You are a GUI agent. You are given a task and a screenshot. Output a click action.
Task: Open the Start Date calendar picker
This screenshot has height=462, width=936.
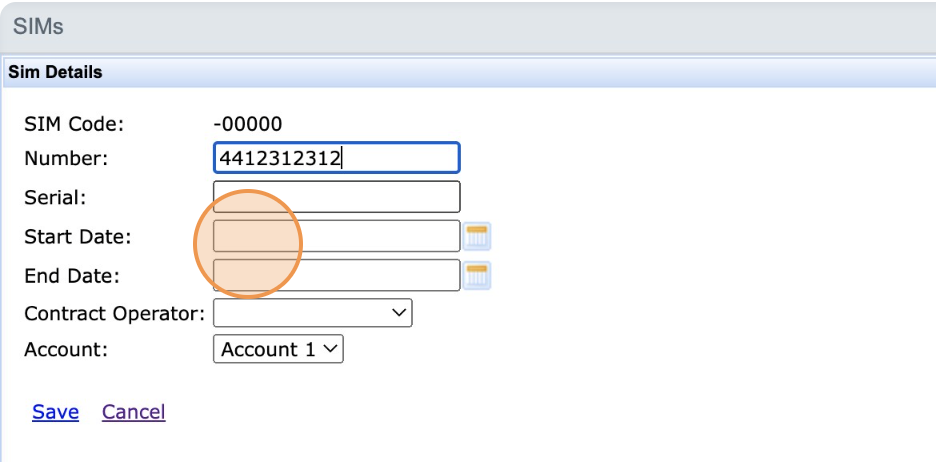pos(477,237)
